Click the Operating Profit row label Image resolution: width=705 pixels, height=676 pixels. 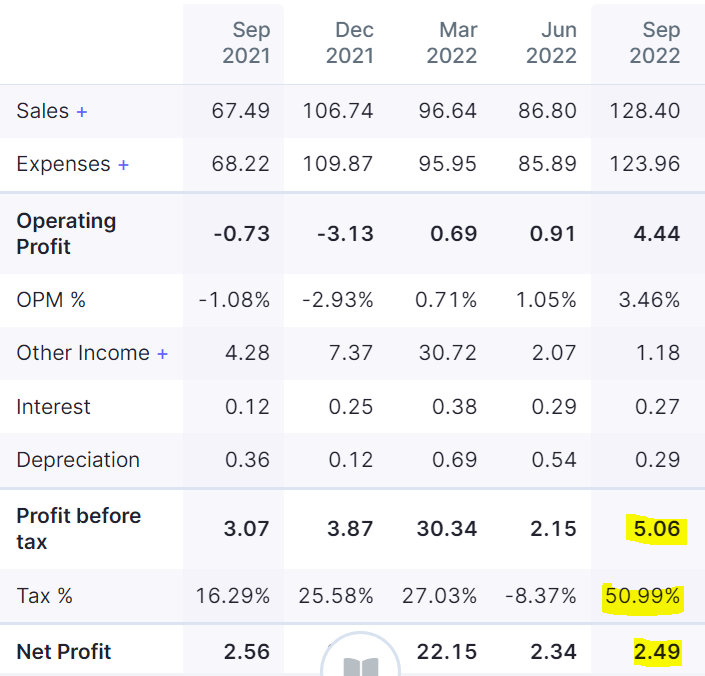coord(66,234)
